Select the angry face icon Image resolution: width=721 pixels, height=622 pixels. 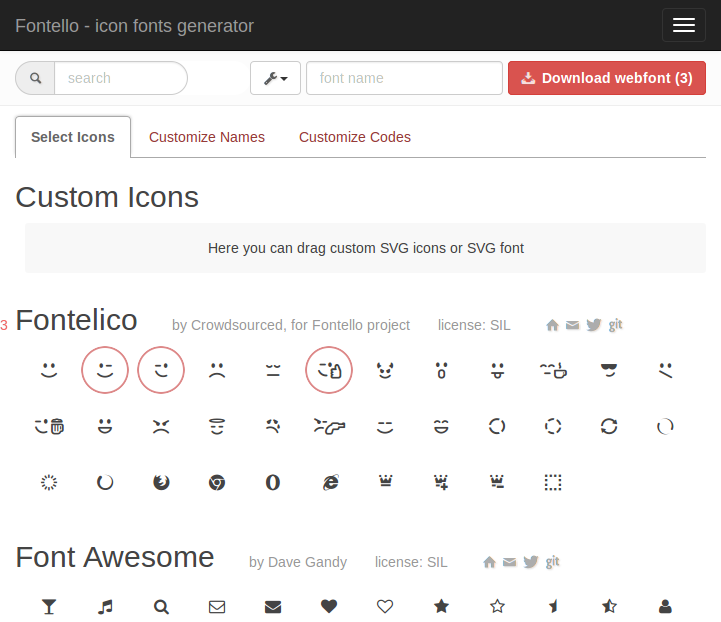point(161,426)
